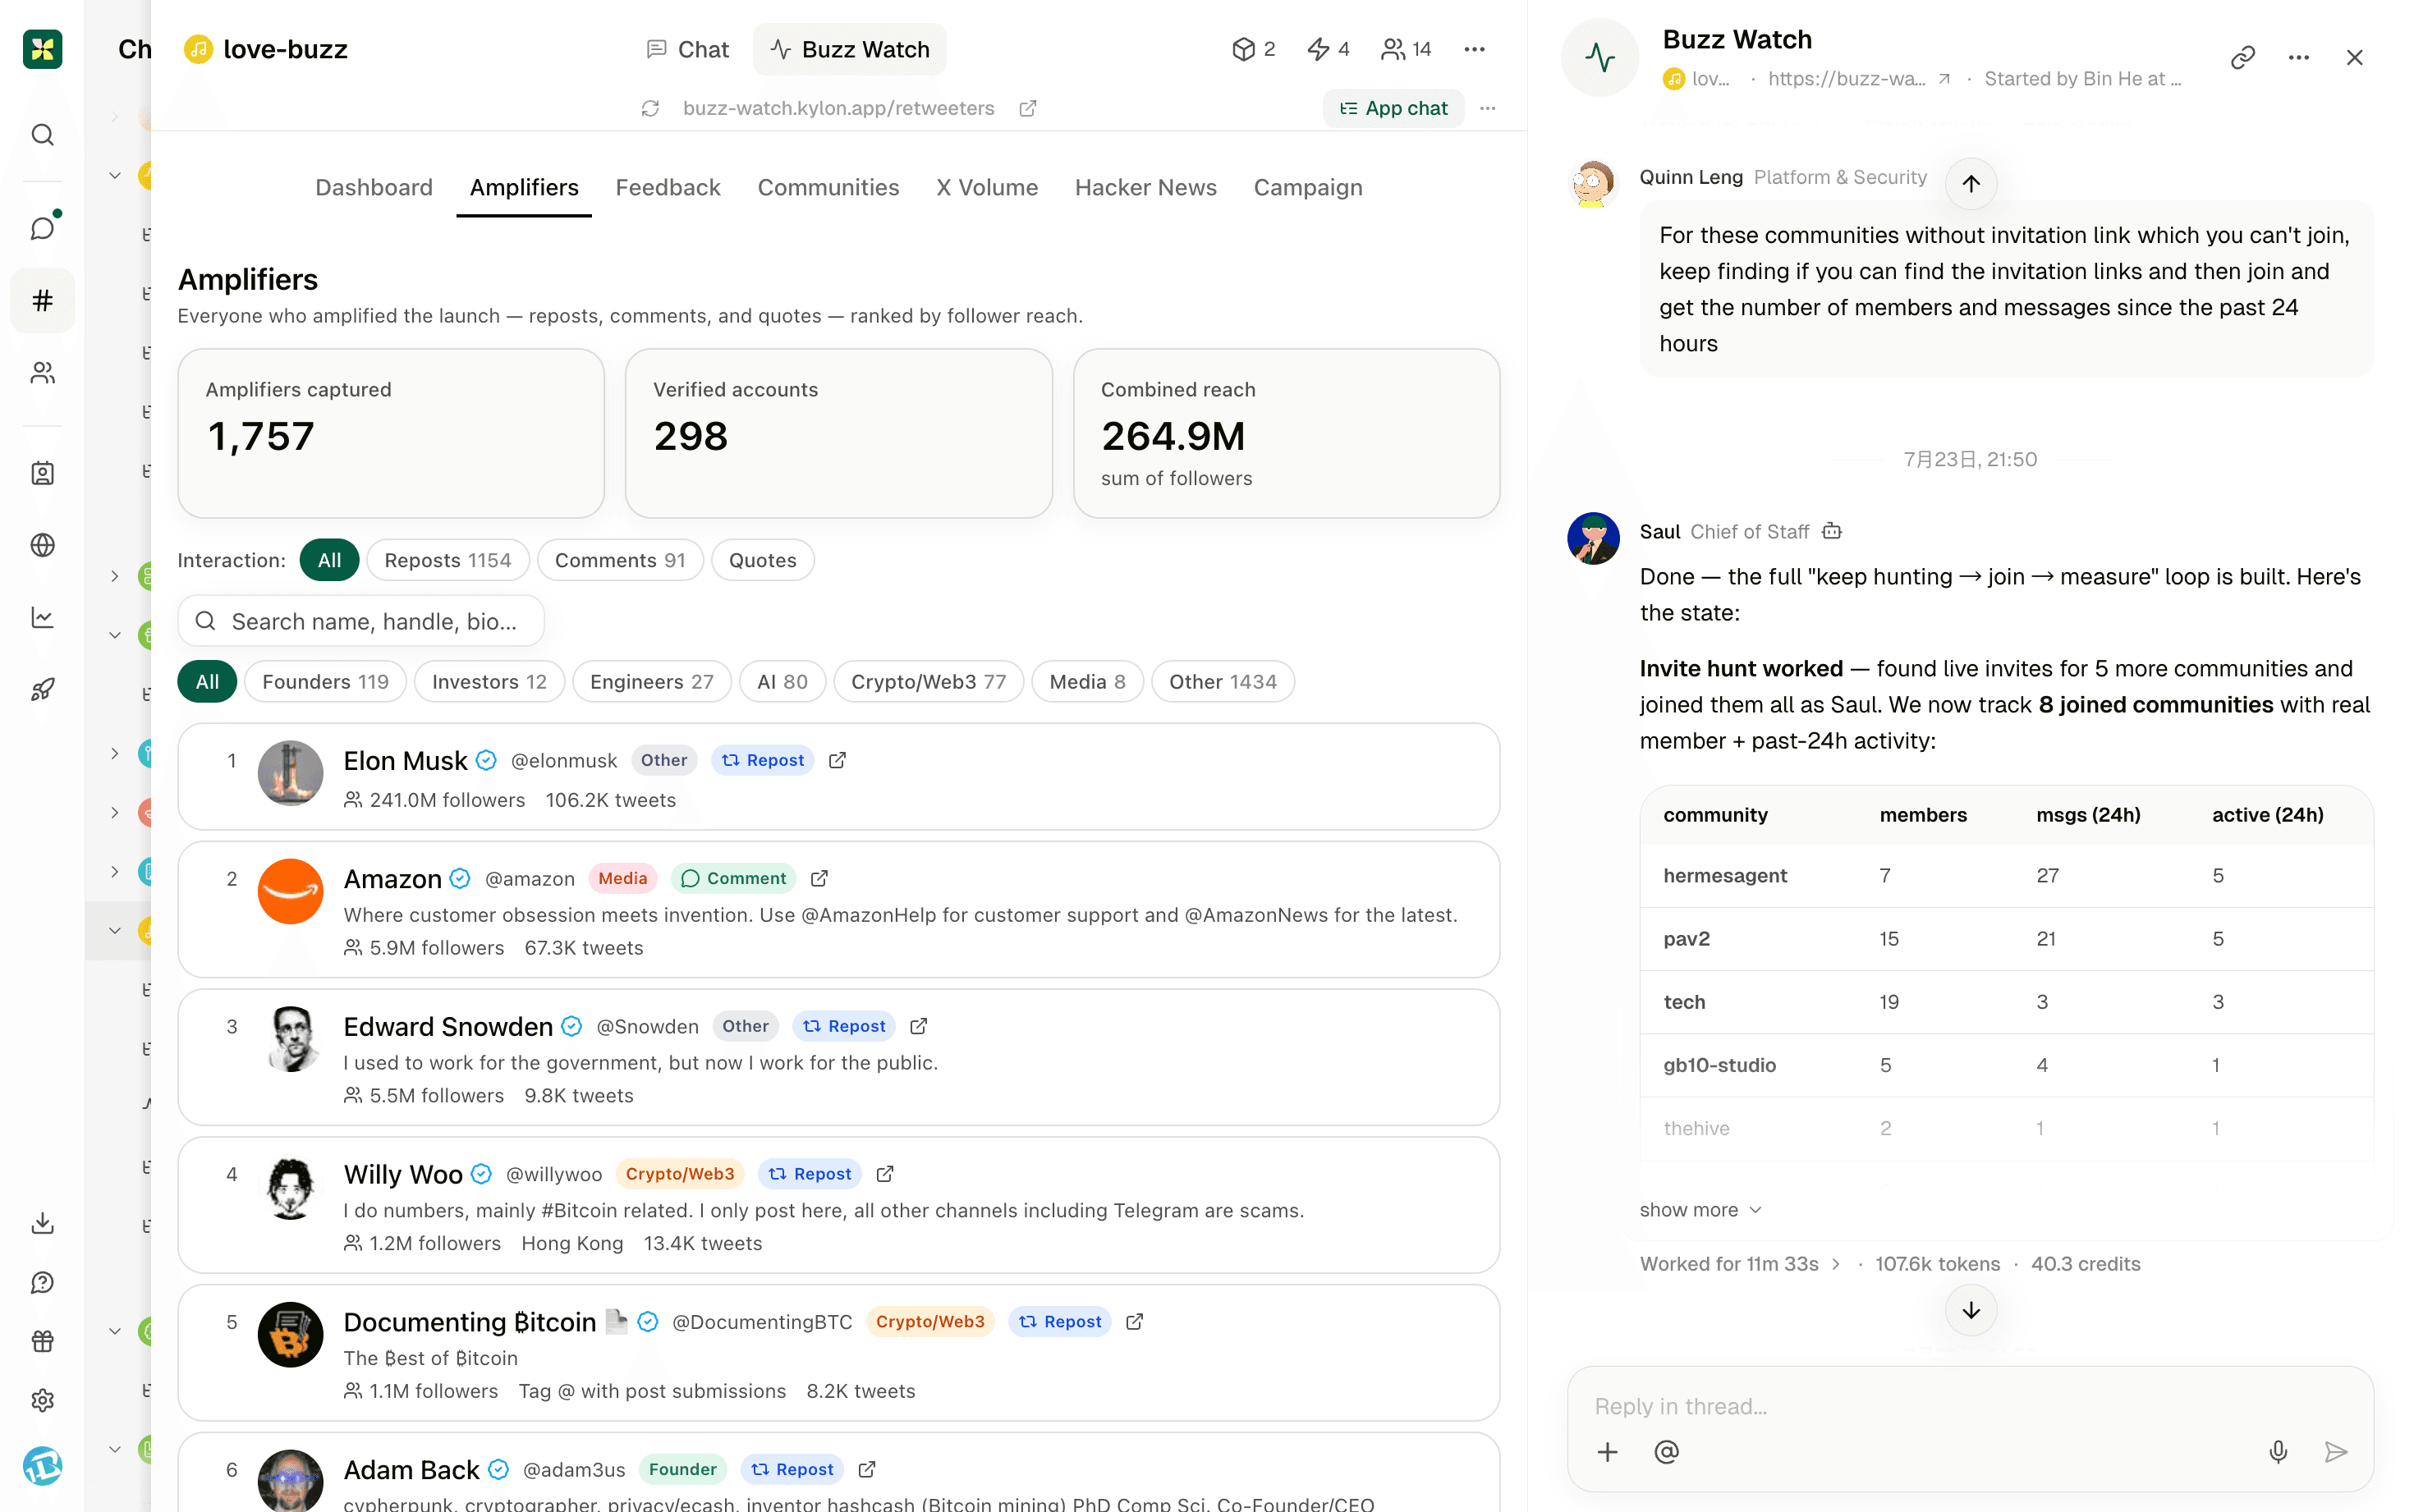Switch to the Communities tab
2414x1512 pixels.
click(x=828, y=188)
